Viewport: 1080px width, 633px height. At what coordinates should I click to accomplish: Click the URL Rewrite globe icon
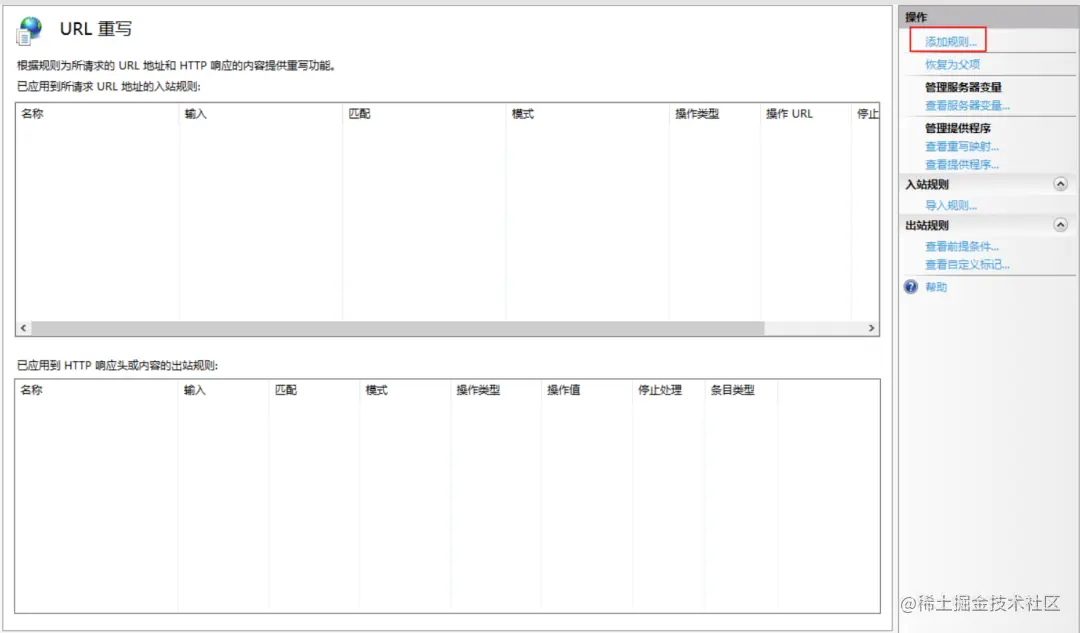pos(30,30)
